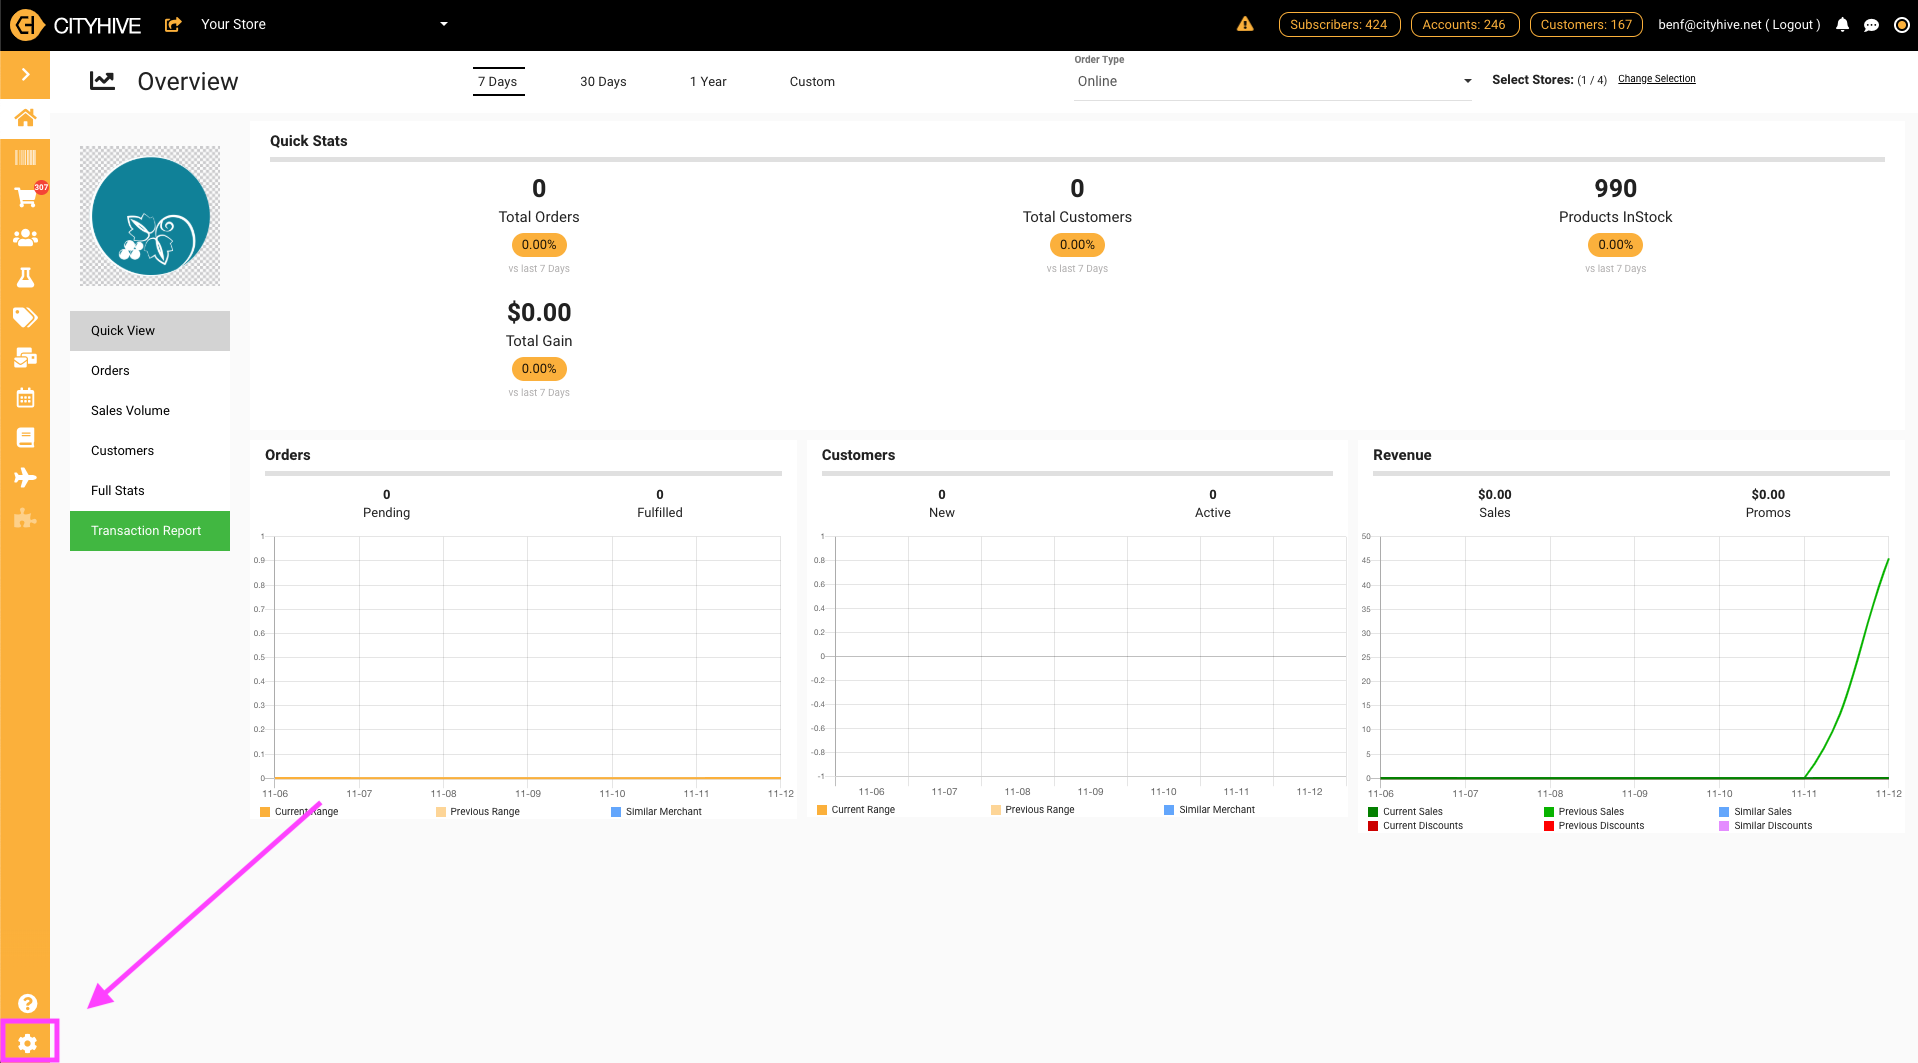Switch to the 30 Days tab

point(603,82)
